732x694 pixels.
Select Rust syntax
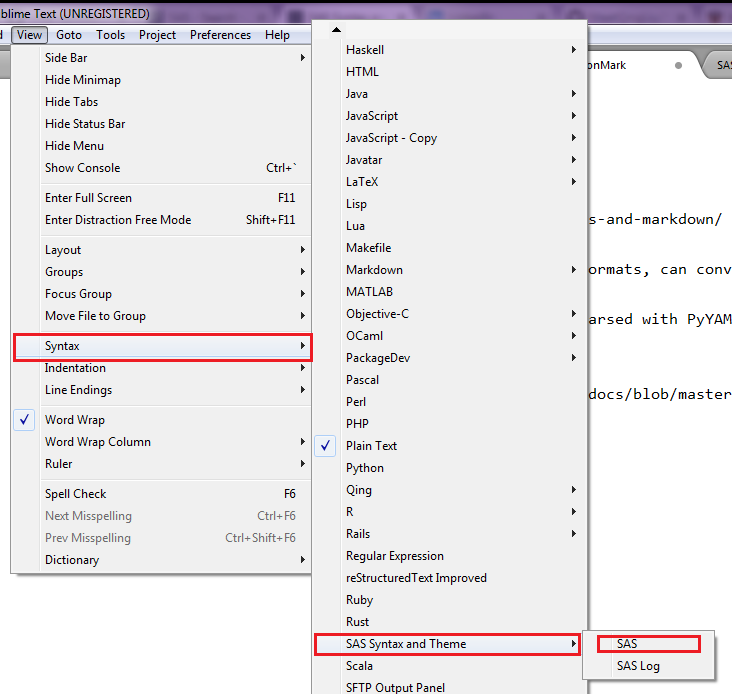(x=449, y=622)
